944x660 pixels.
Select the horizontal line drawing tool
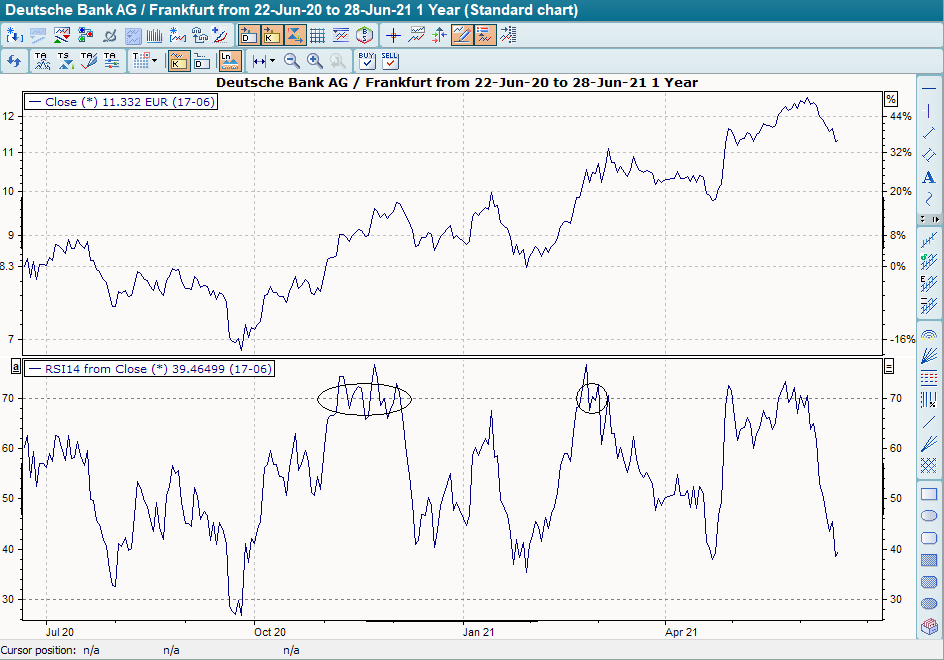(x=928, y=89)
